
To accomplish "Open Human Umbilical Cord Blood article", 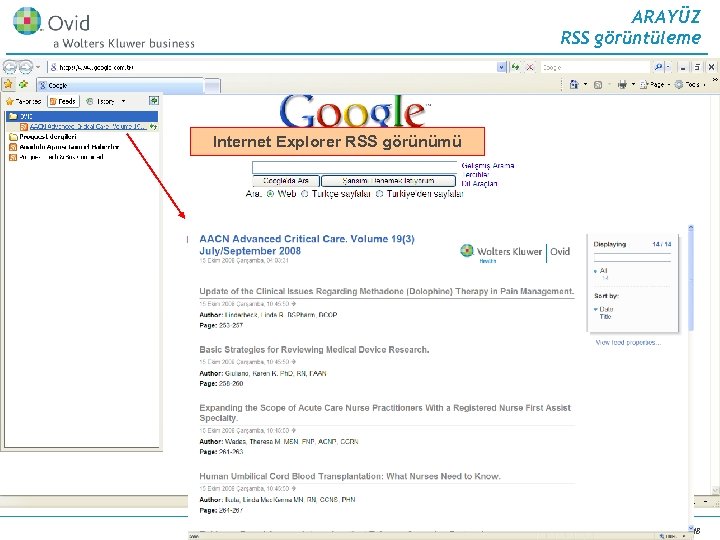I will pos(350,476).
